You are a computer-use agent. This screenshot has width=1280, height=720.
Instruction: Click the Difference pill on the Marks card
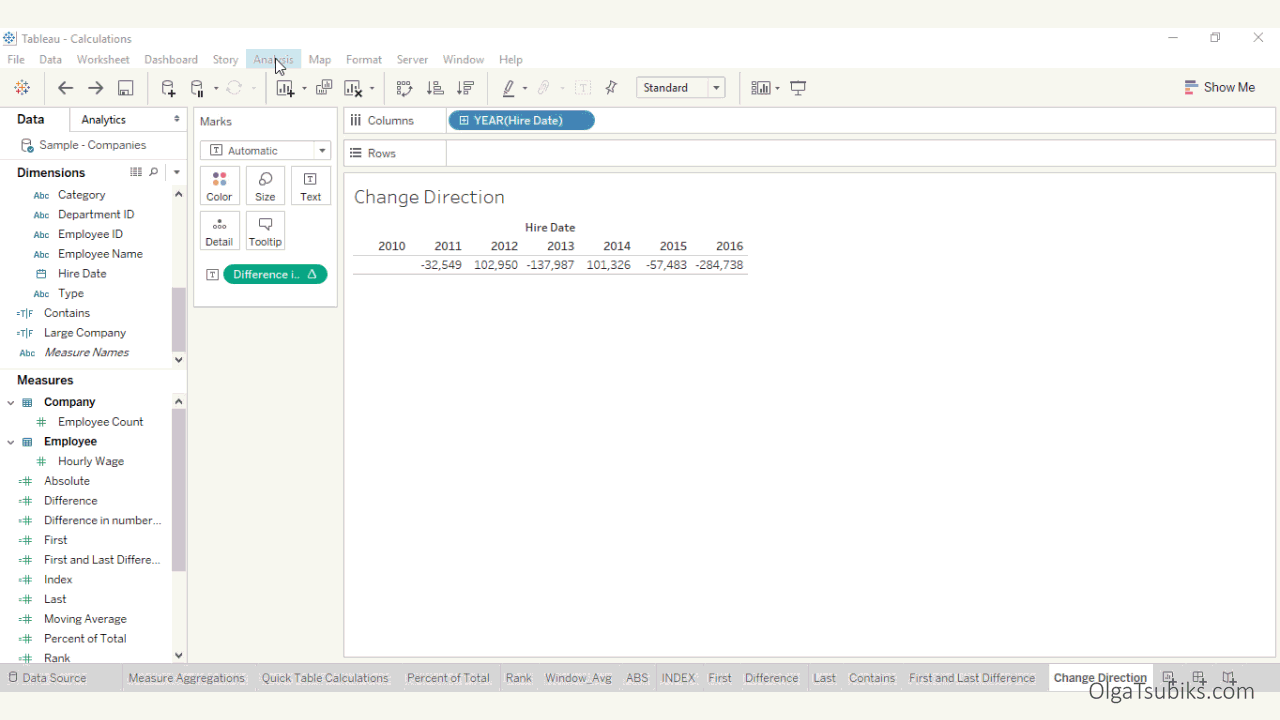point(275,274)
